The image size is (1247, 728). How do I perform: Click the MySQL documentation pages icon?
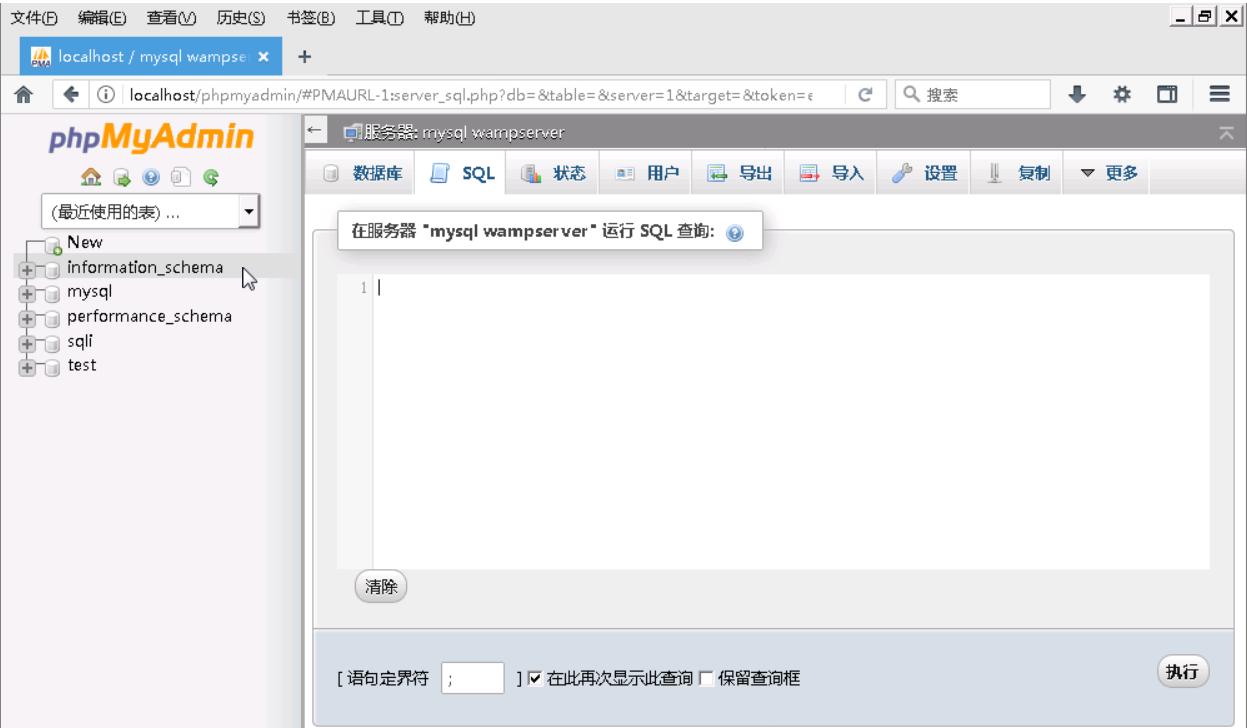180,177
